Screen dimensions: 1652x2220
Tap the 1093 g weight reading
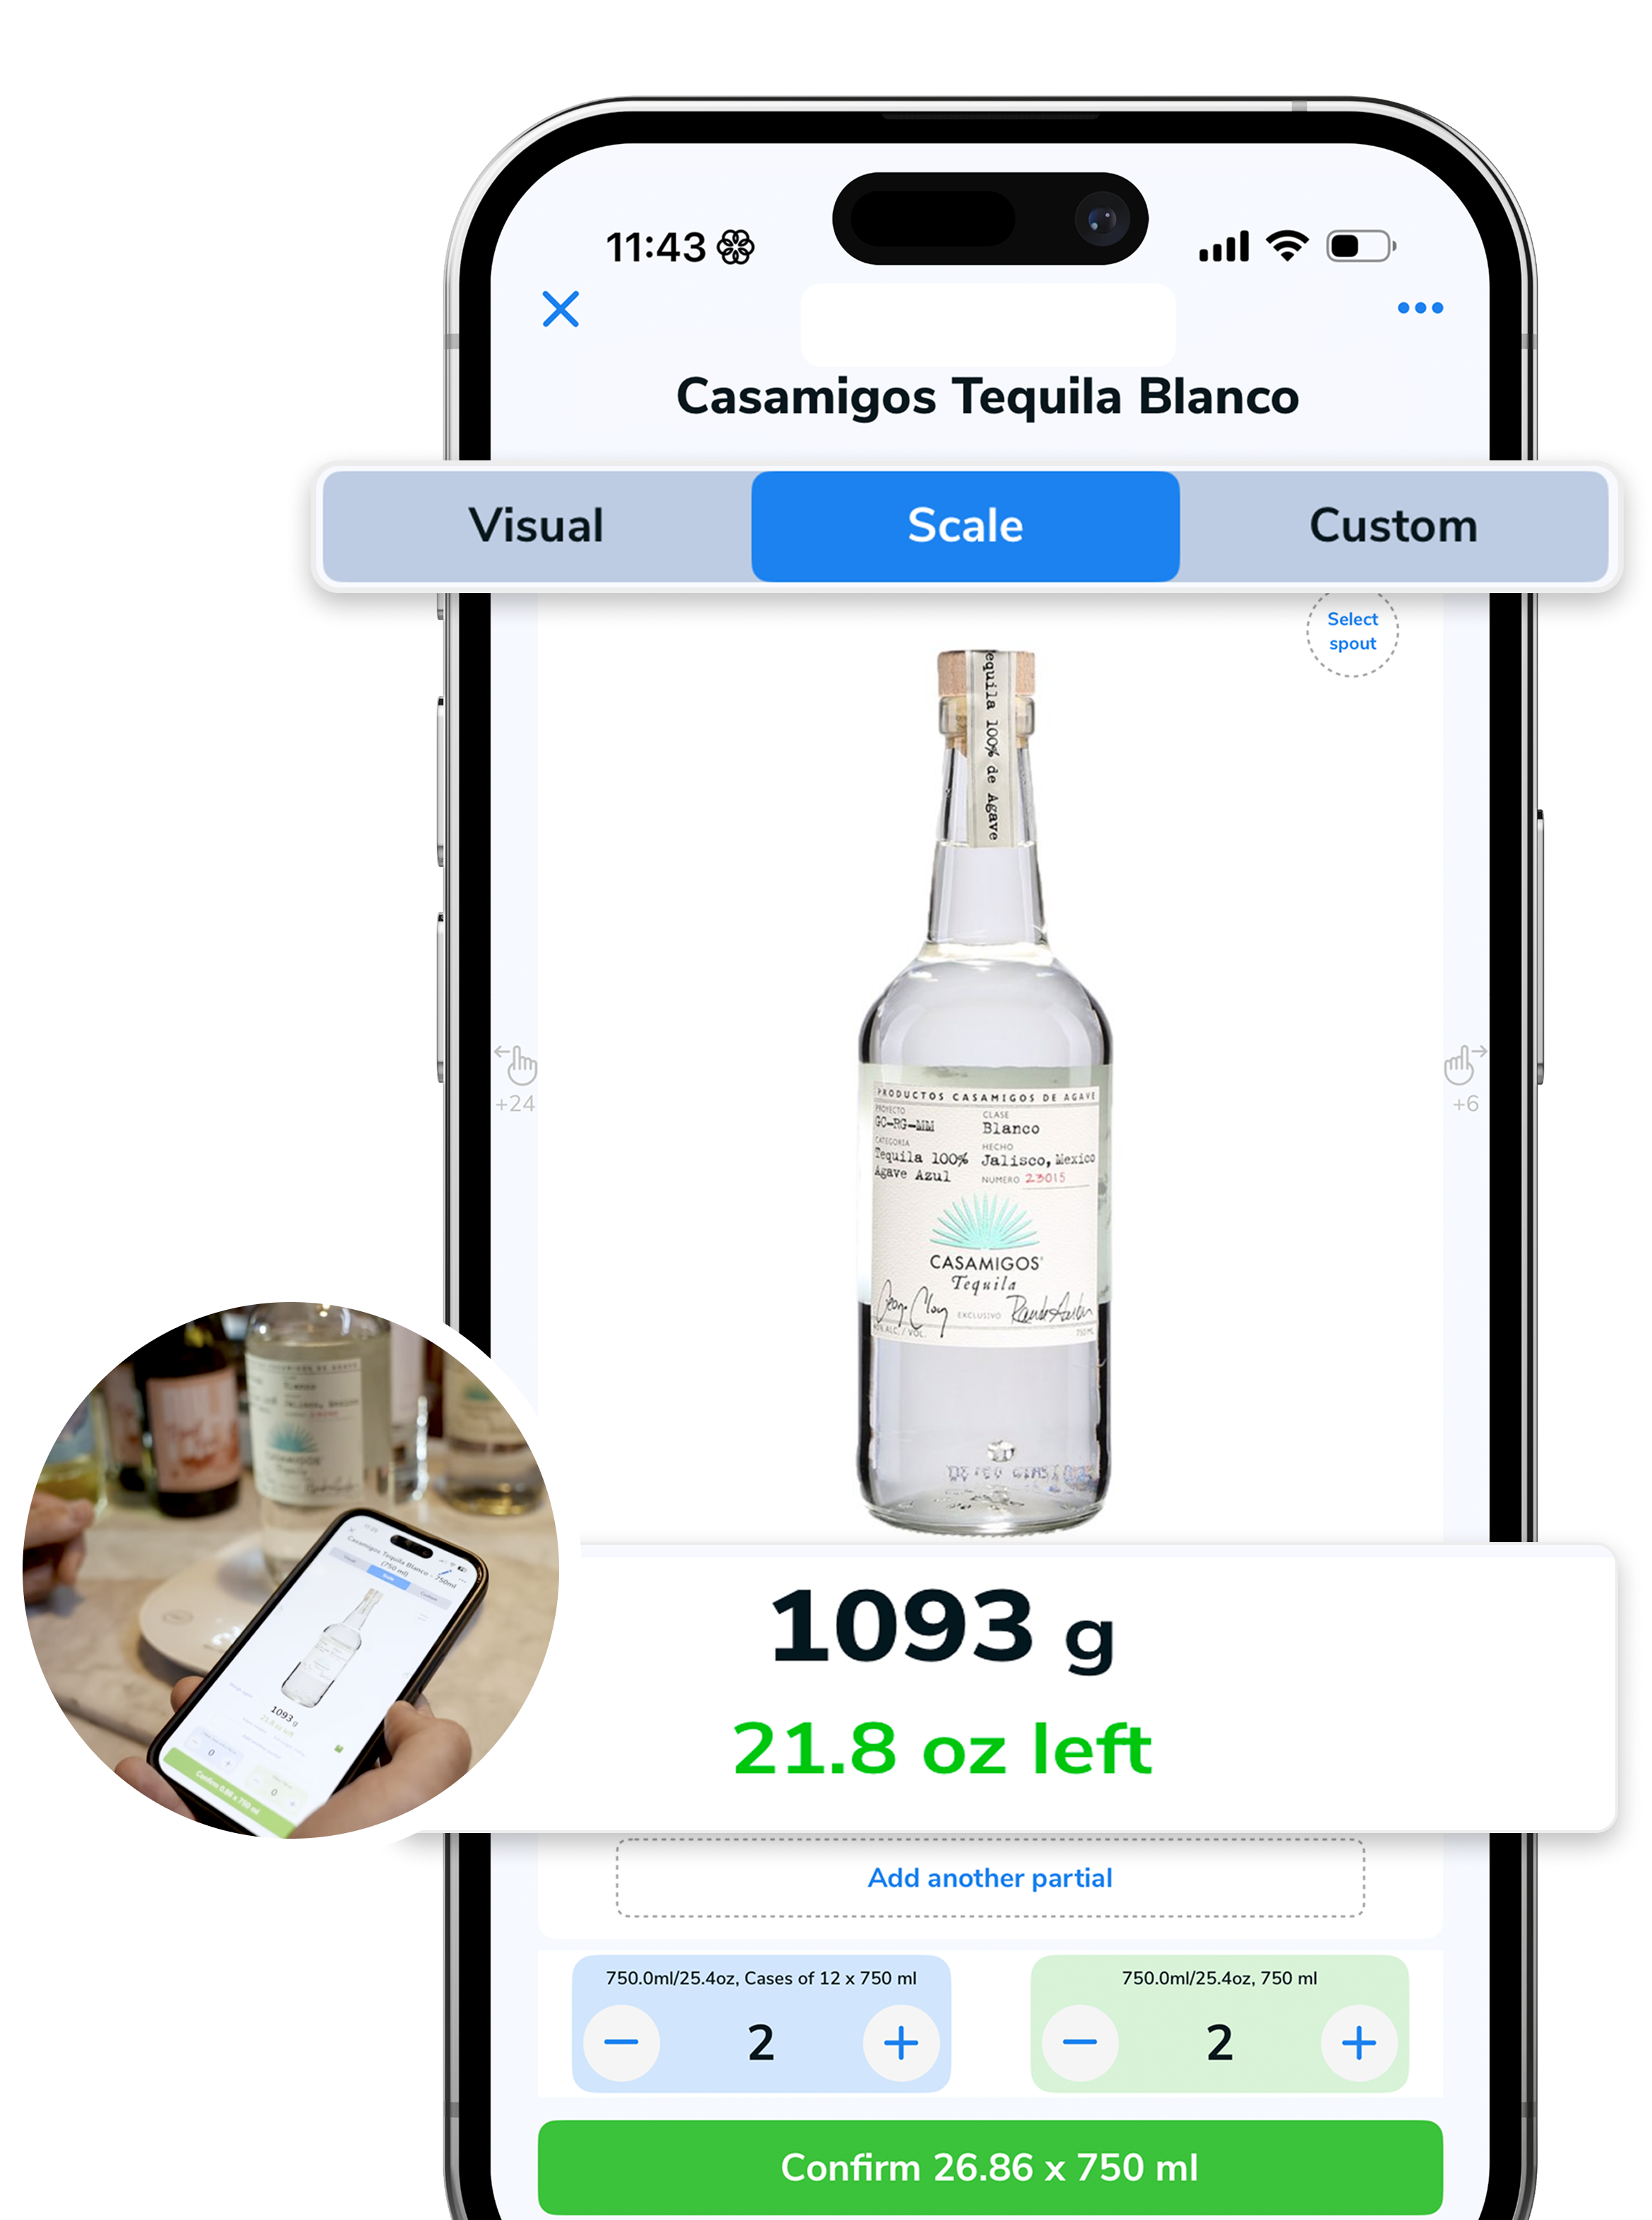coord(941,1628)
